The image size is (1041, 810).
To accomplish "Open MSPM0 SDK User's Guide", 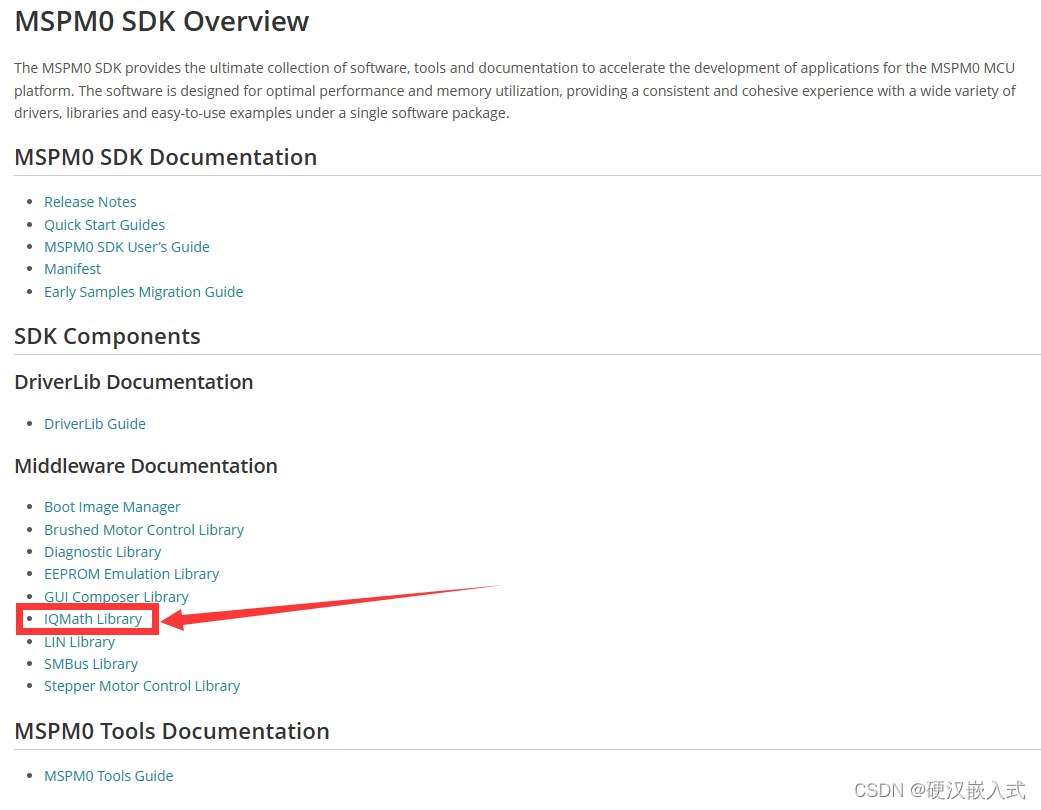I will pos(127,247).
